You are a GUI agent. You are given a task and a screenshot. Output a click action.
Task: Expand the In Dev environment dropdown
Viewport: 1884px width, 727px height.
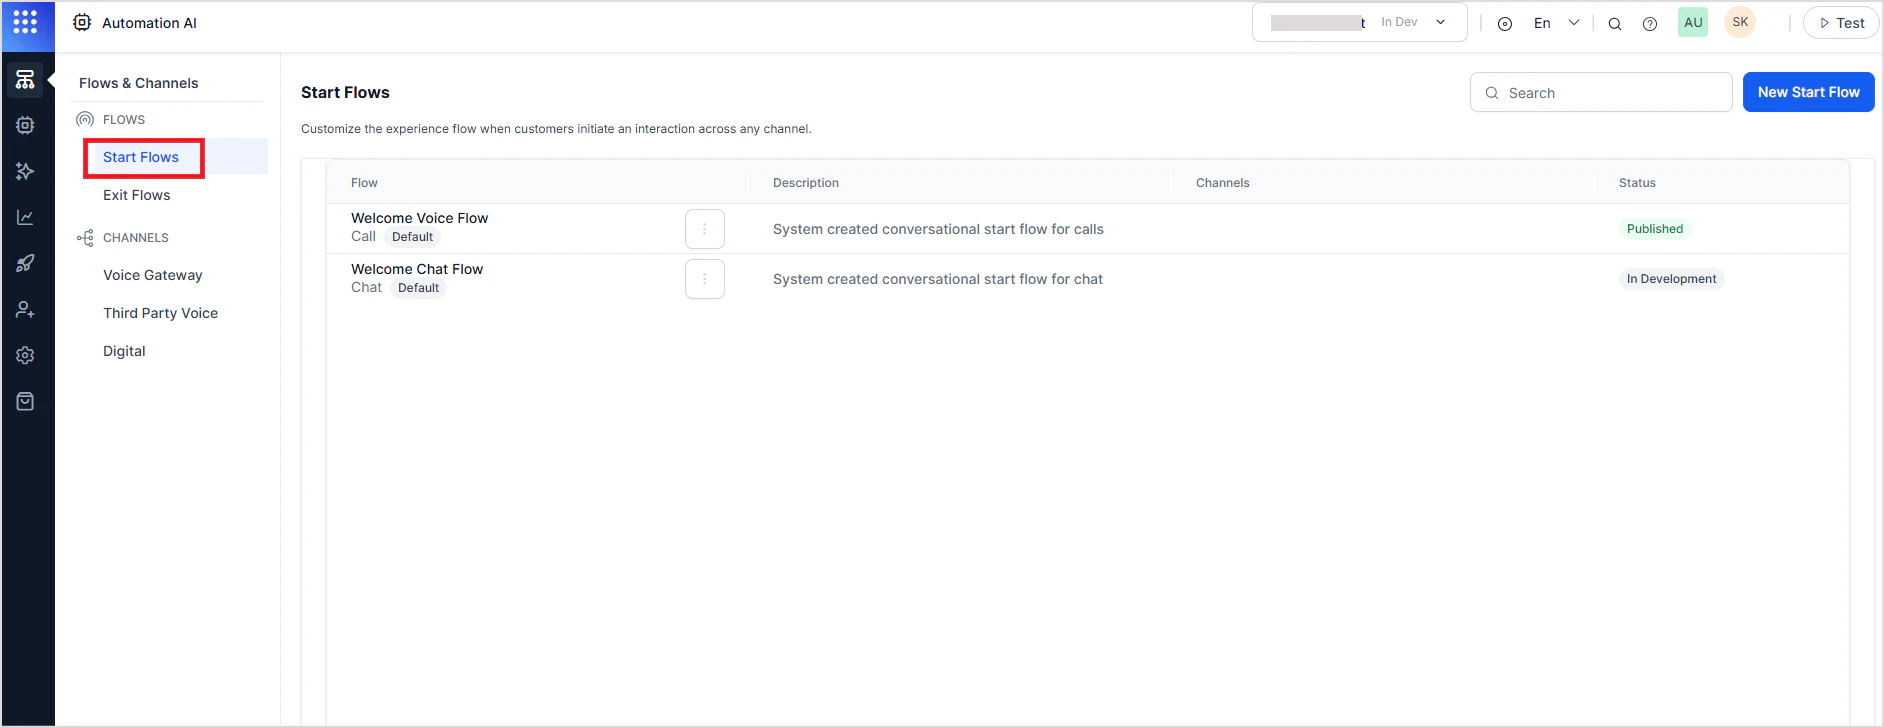(x=1360, y=22)
